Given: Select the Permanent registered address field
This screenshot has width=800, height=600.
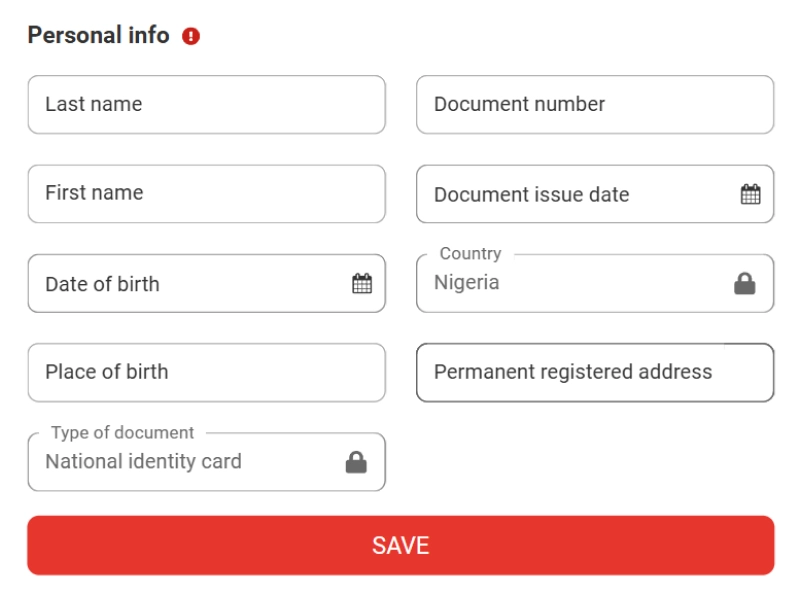Looking at the screenshot, I should click(595, 372).
